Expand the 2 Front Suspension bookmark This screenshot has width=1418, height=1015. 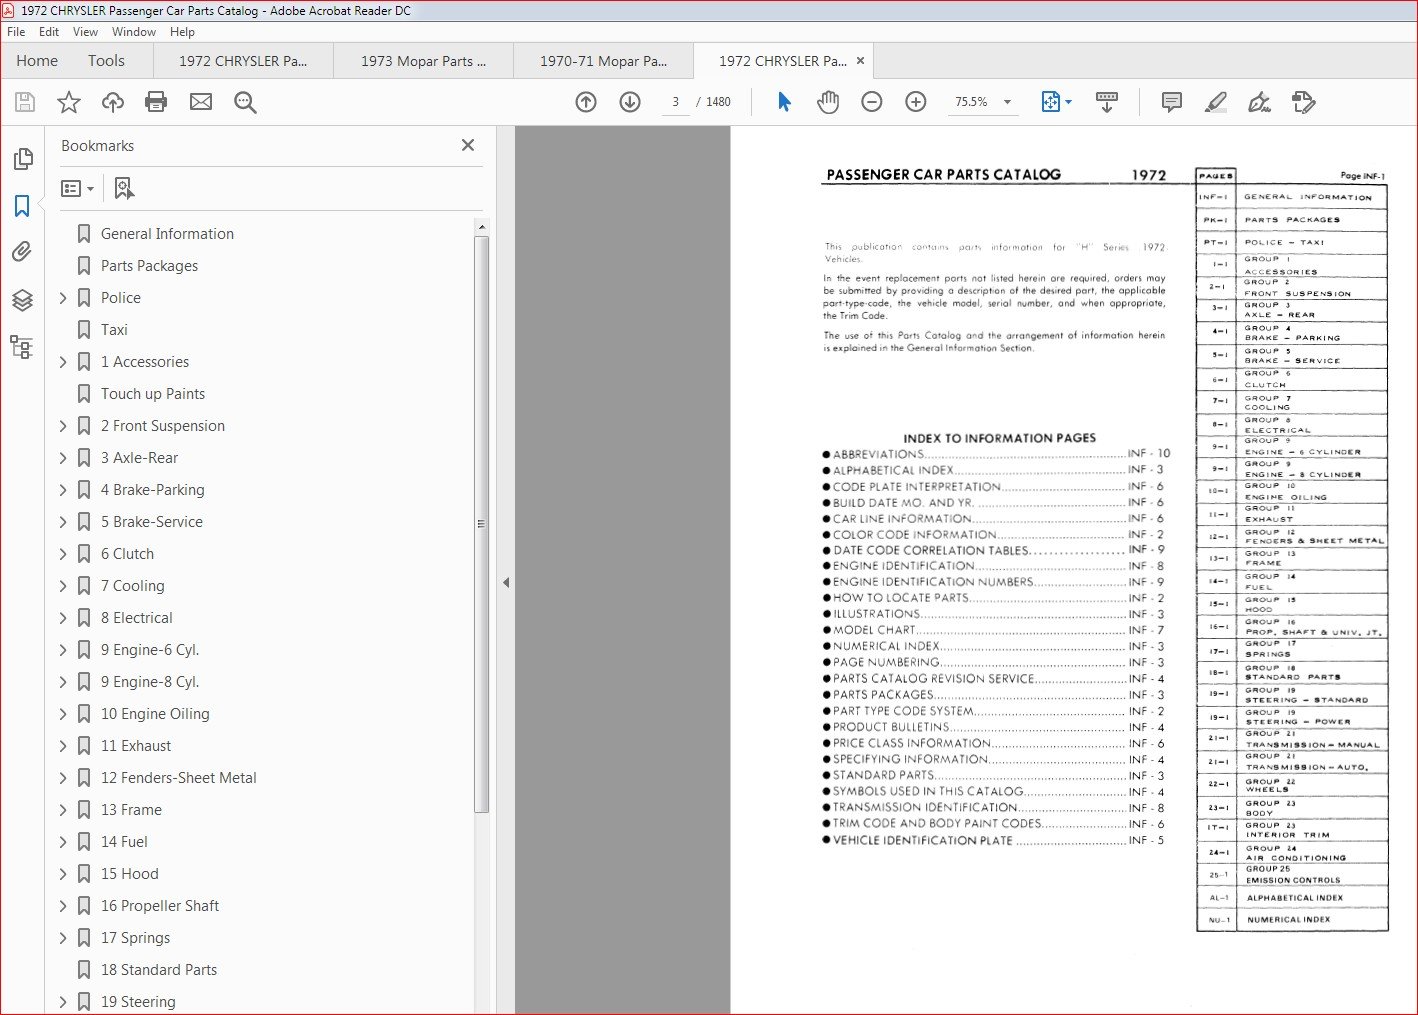pyautogui.click(x=63, y=426)
